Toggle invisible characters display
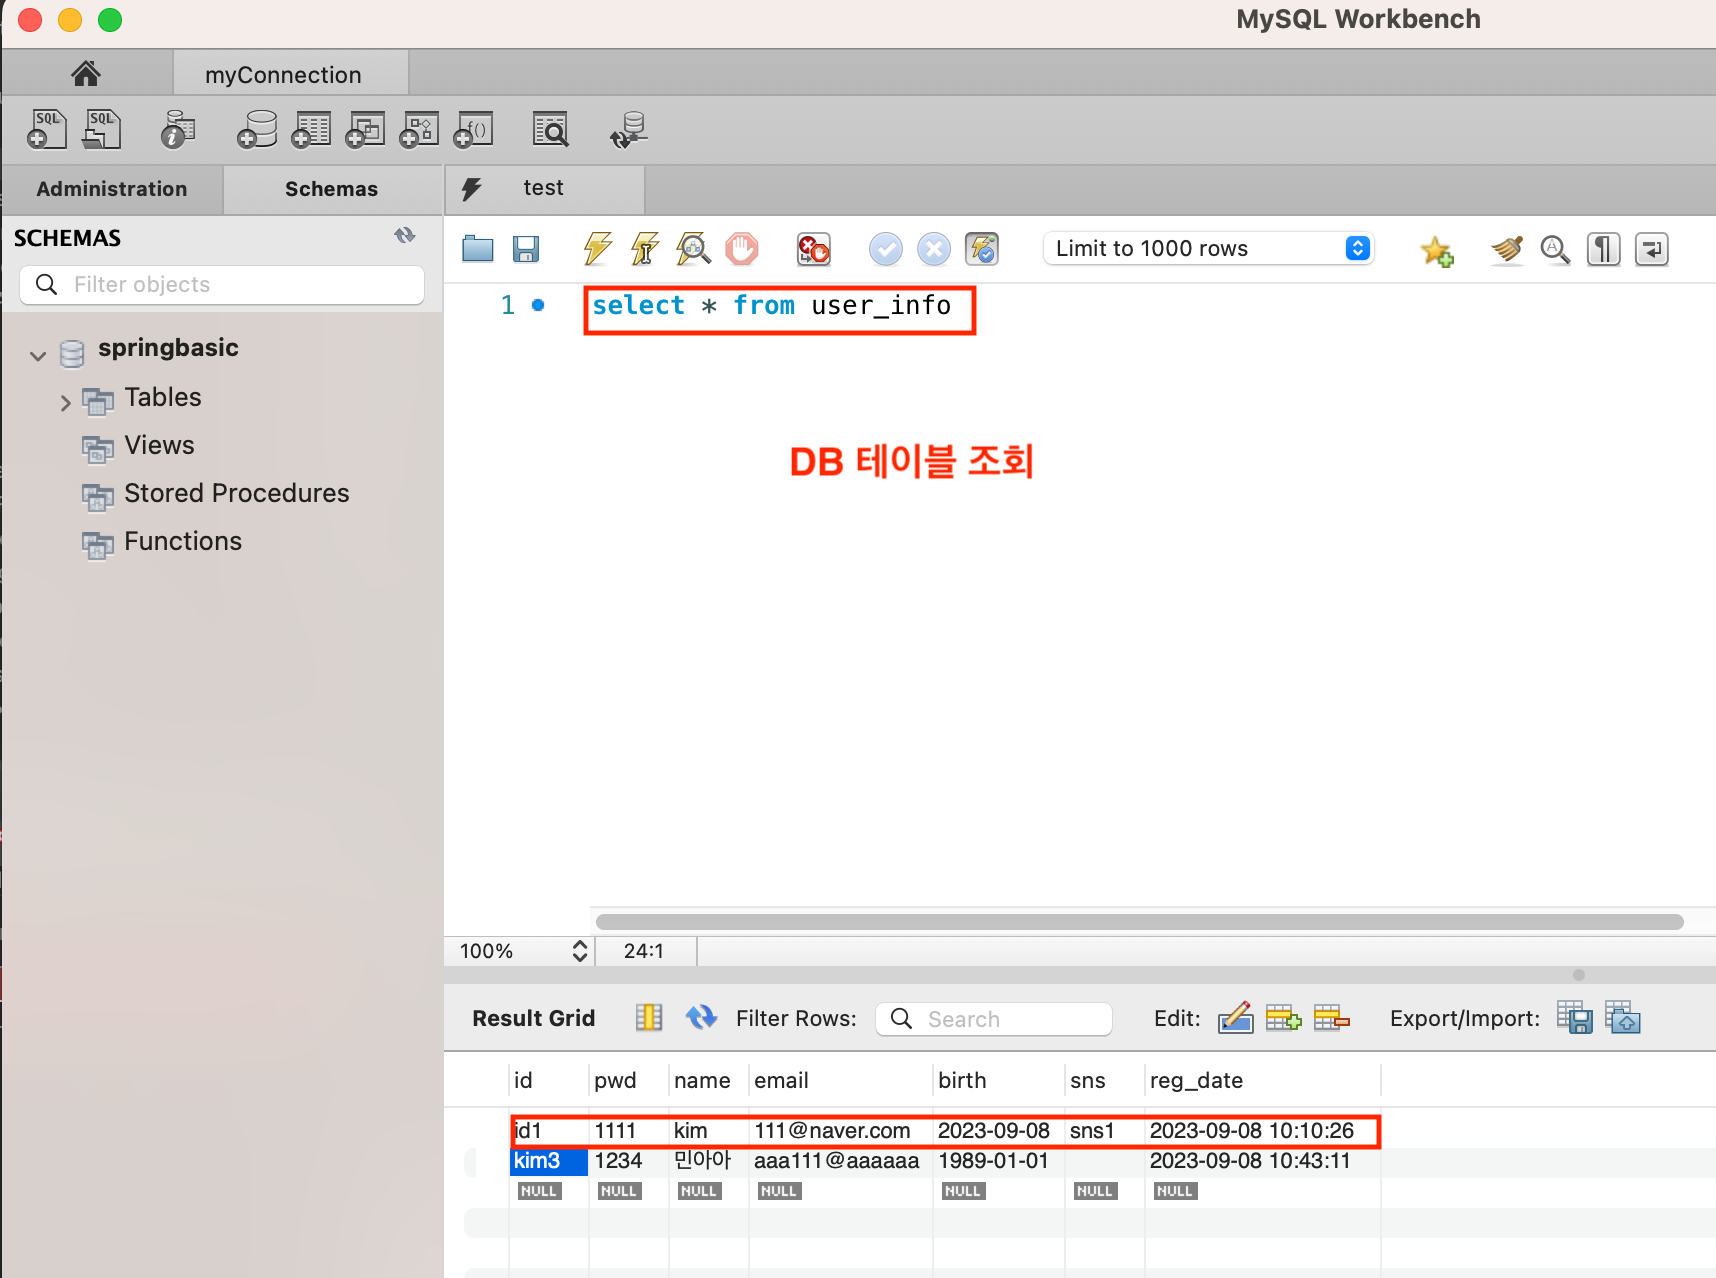Screen dimensions: 1716x1278 point(1604,249)
